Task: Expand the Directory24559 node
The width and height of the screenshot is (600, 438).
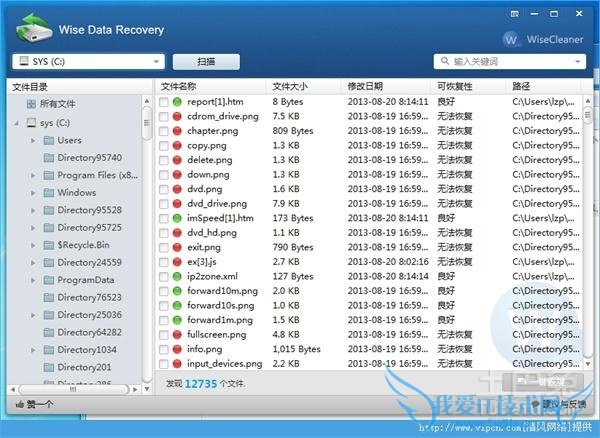Action: tap(33, 263)
